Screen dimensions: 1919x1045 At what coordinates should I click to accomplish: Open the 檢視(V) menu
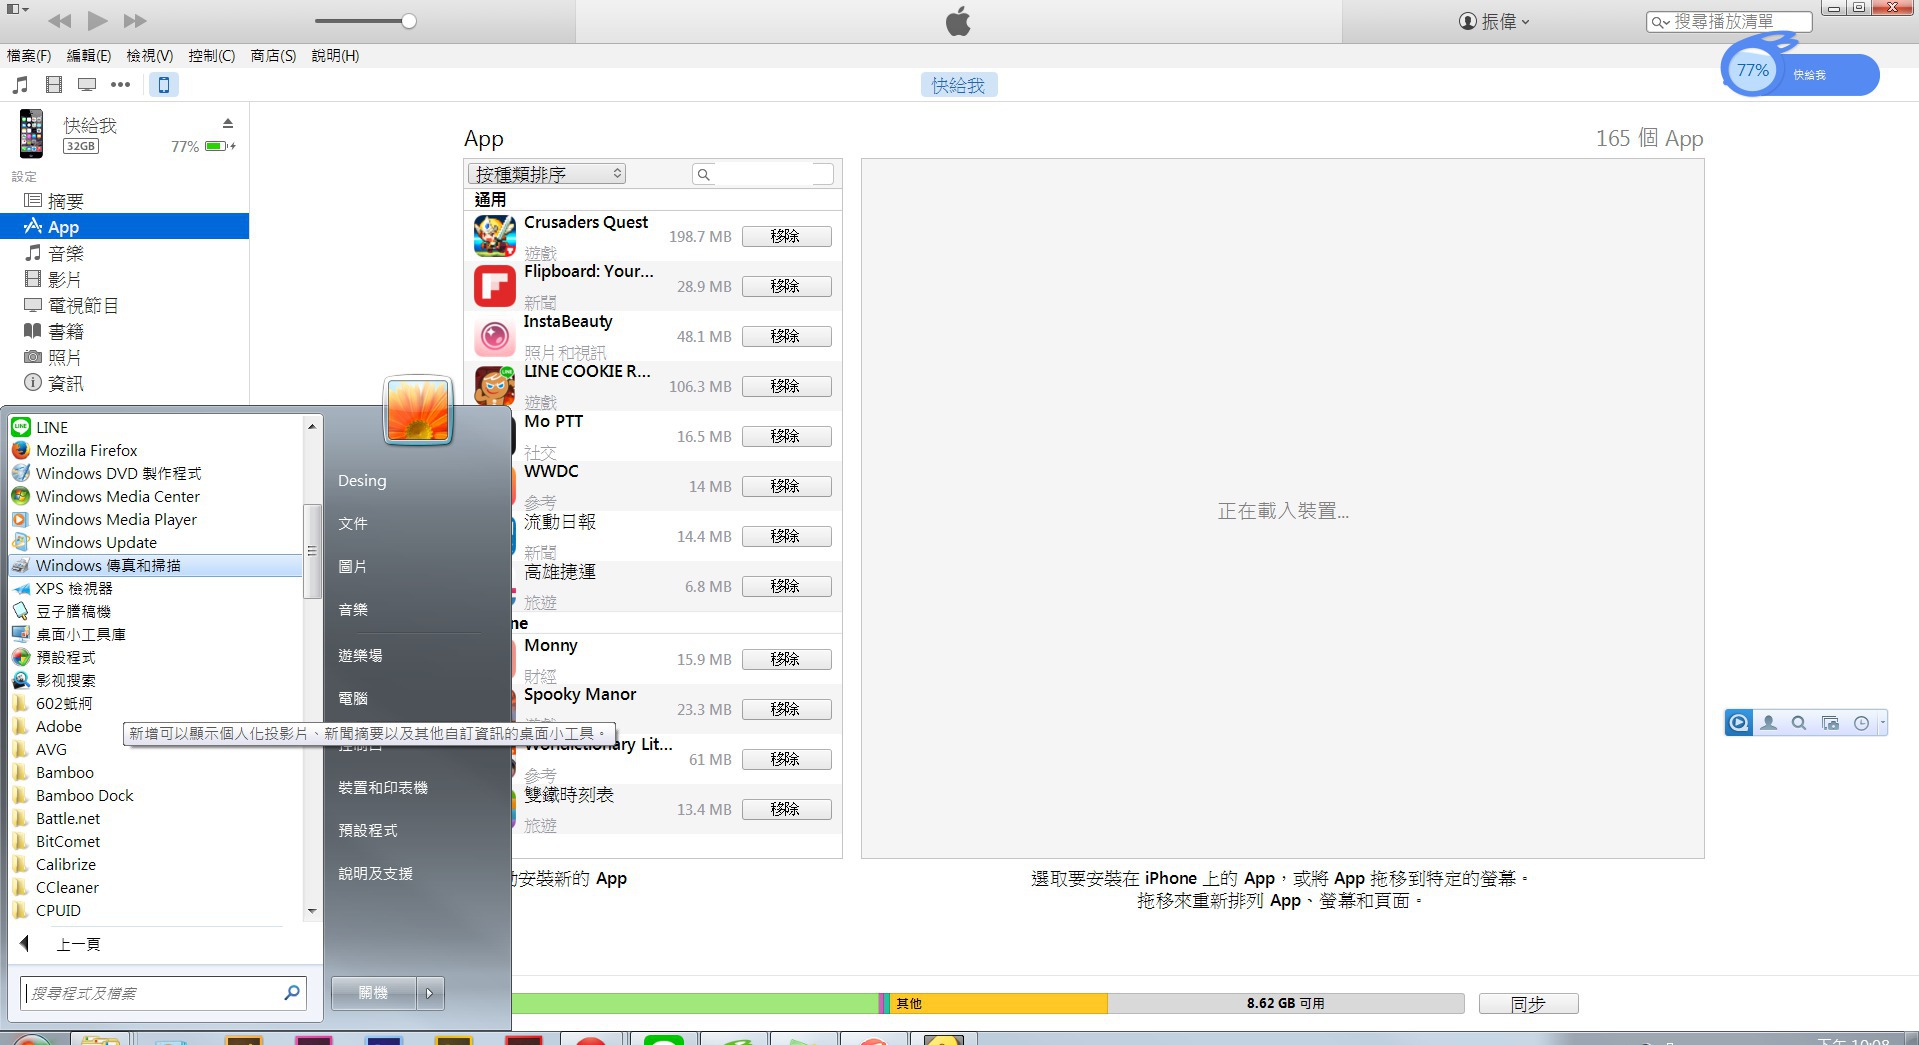(x=150, y=56)
